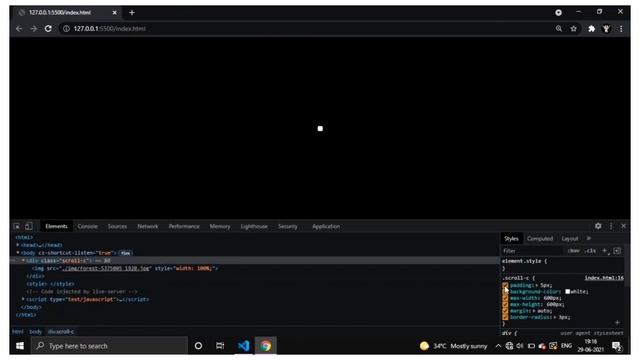This screenshot has height=360, width=640.
Task: Open the Memory tab
Action: coord(220,226)
